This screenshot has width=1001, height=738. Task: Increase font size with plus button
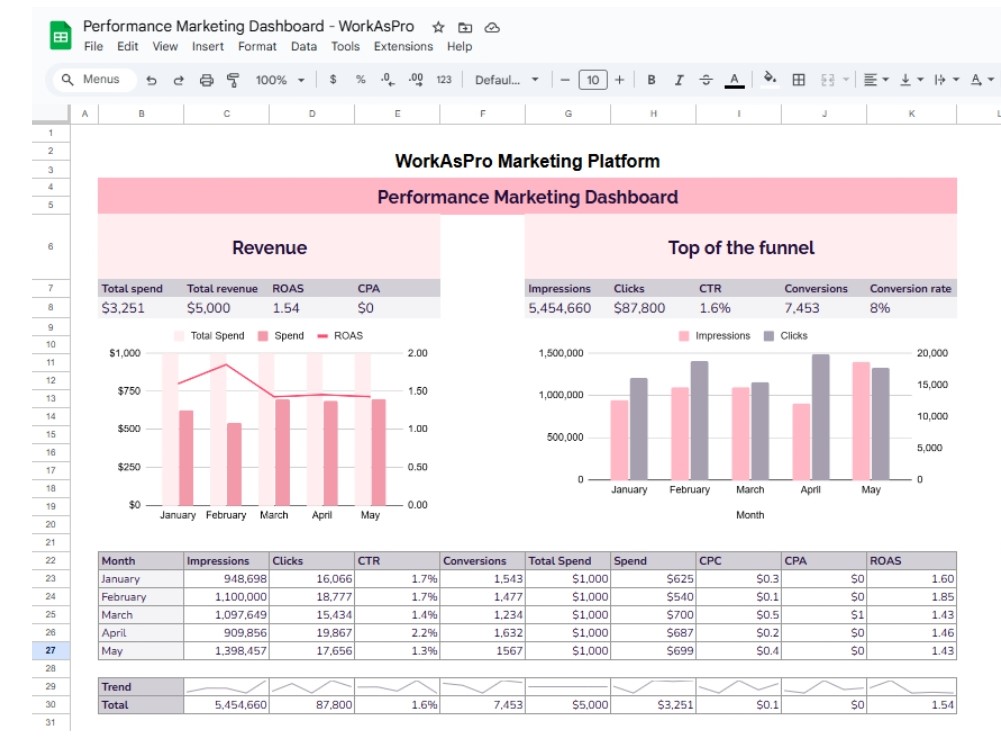pos(619,80)
